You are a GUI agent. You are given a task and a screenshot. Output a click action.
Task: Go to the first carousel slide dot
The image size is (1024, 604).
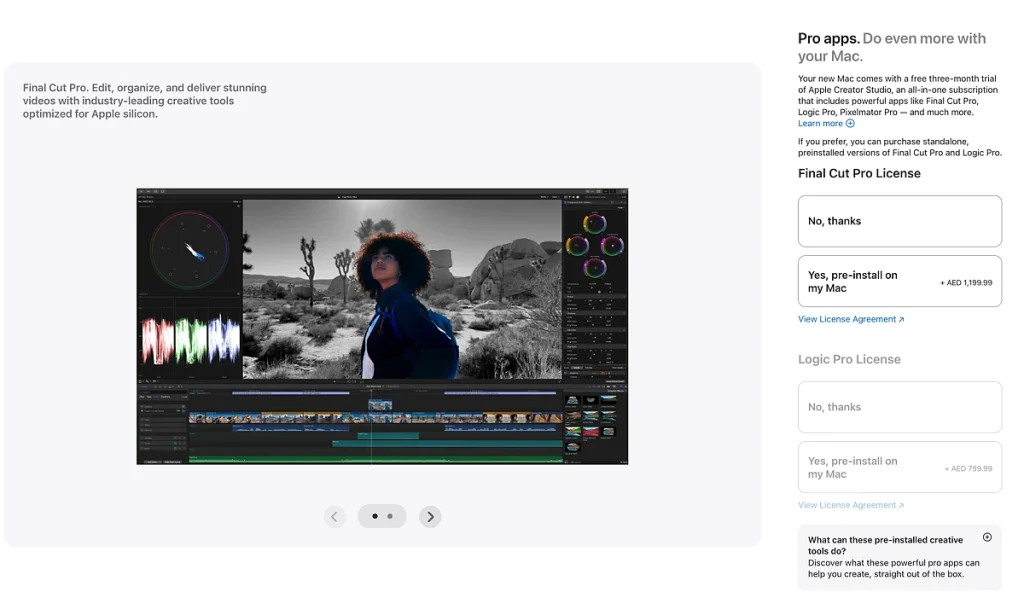pyautogui.click(x=375, y=516)
